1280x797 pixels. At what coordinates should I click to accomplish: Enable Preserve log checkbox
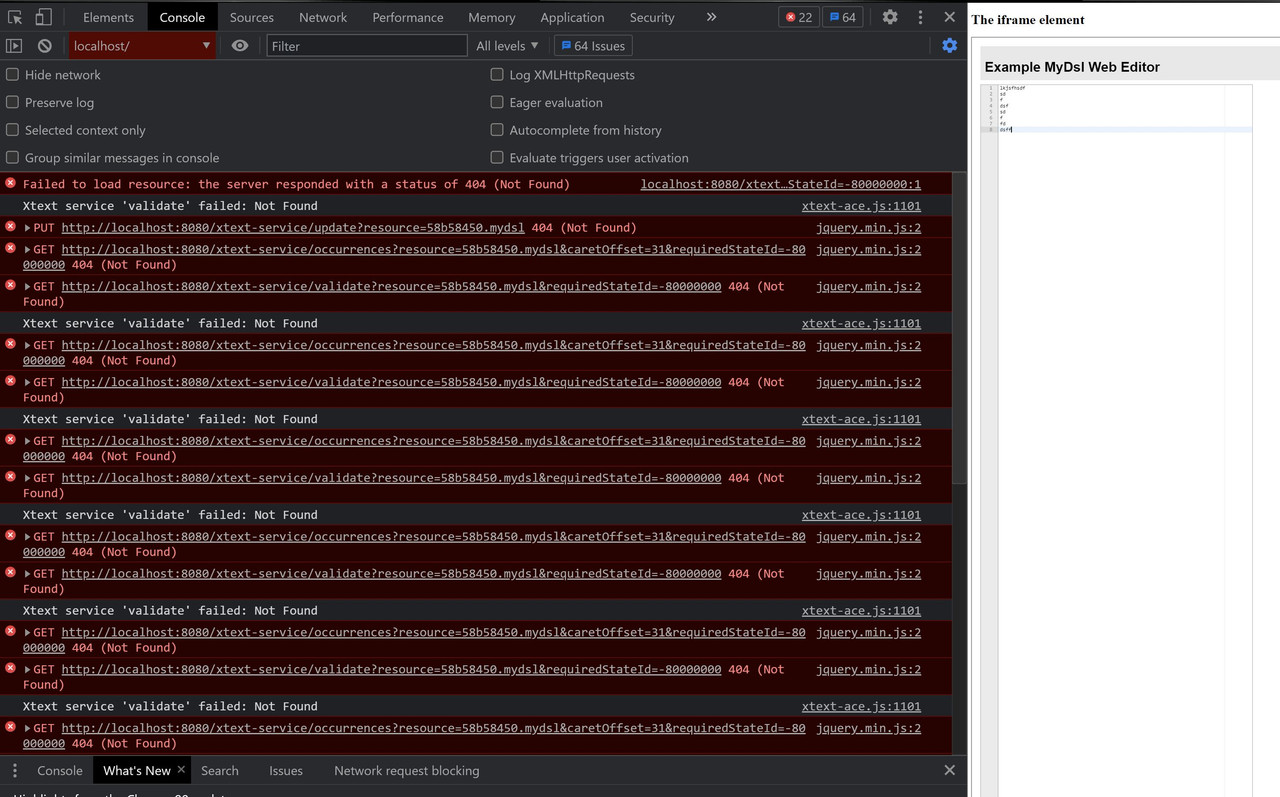click(13, 102)
